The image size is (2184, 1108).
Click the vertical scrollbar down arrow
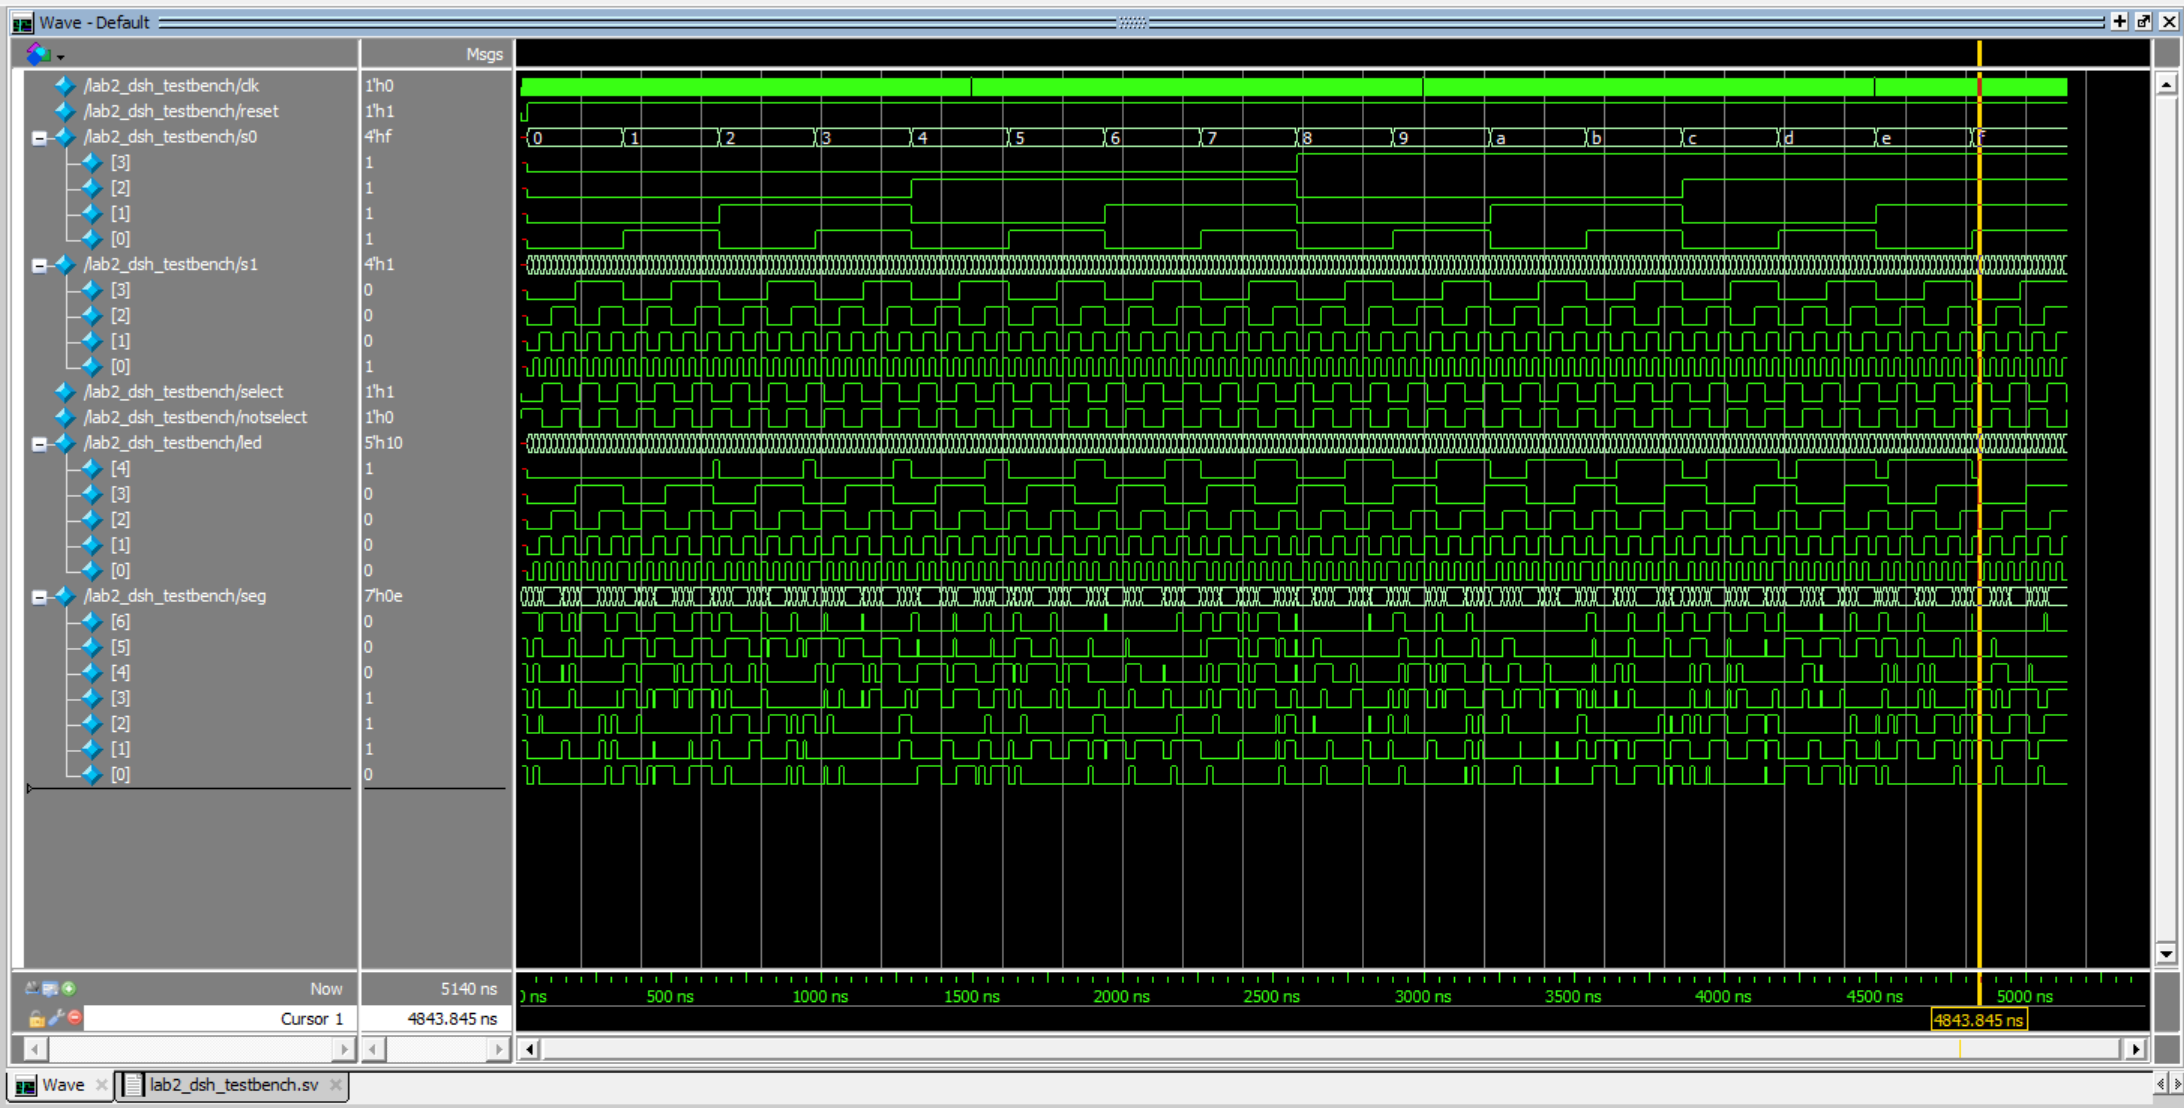coord(2166,954)
